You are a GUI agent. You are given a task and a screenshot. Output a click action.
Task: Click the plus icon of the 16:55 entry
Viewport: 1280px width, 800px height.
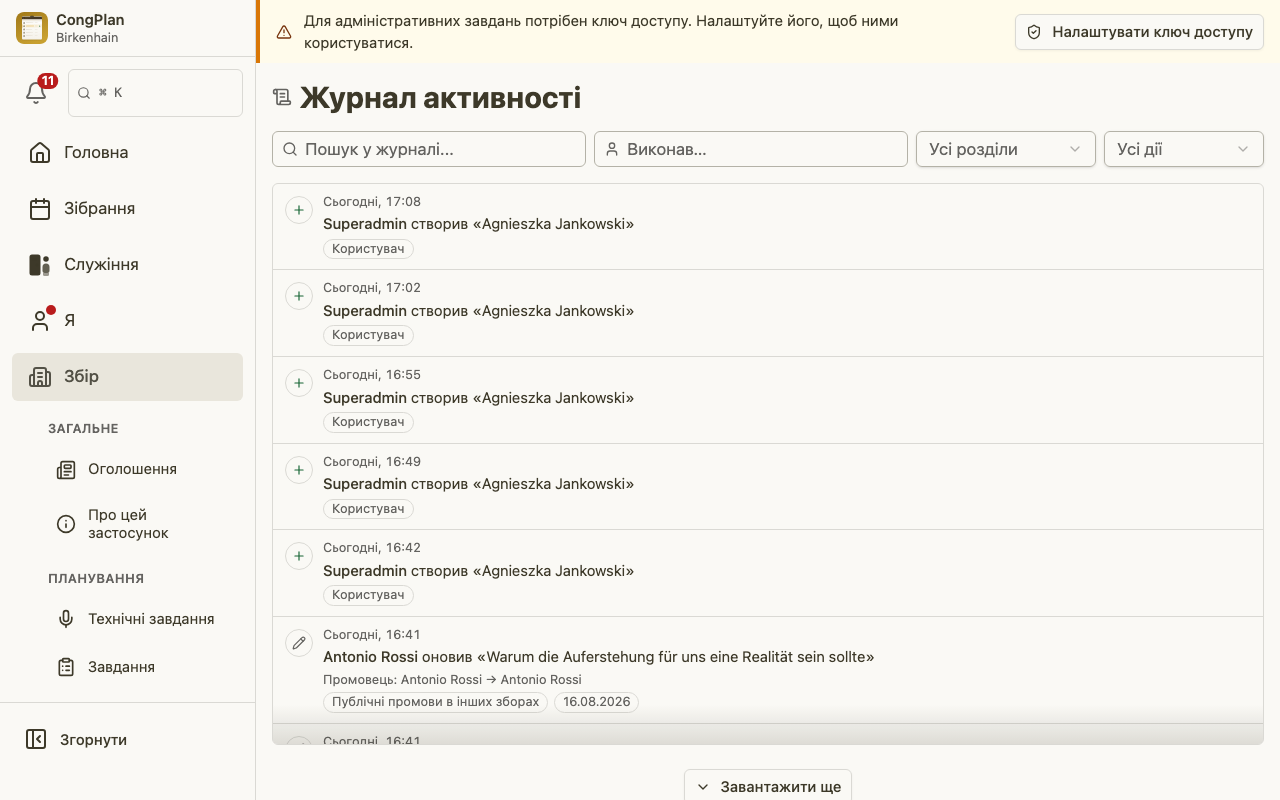[x=299, y=383]
